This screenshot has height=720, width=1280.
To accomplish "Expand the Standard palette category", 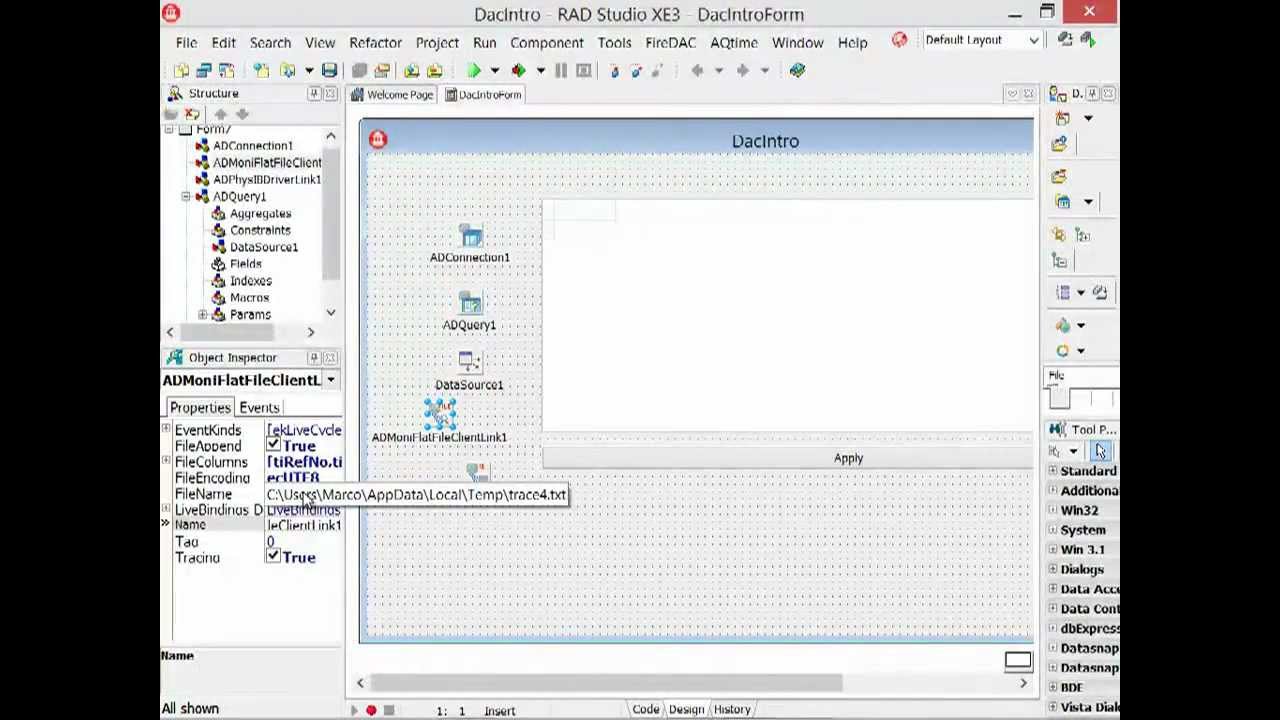I will click(x=1052, y=471).
